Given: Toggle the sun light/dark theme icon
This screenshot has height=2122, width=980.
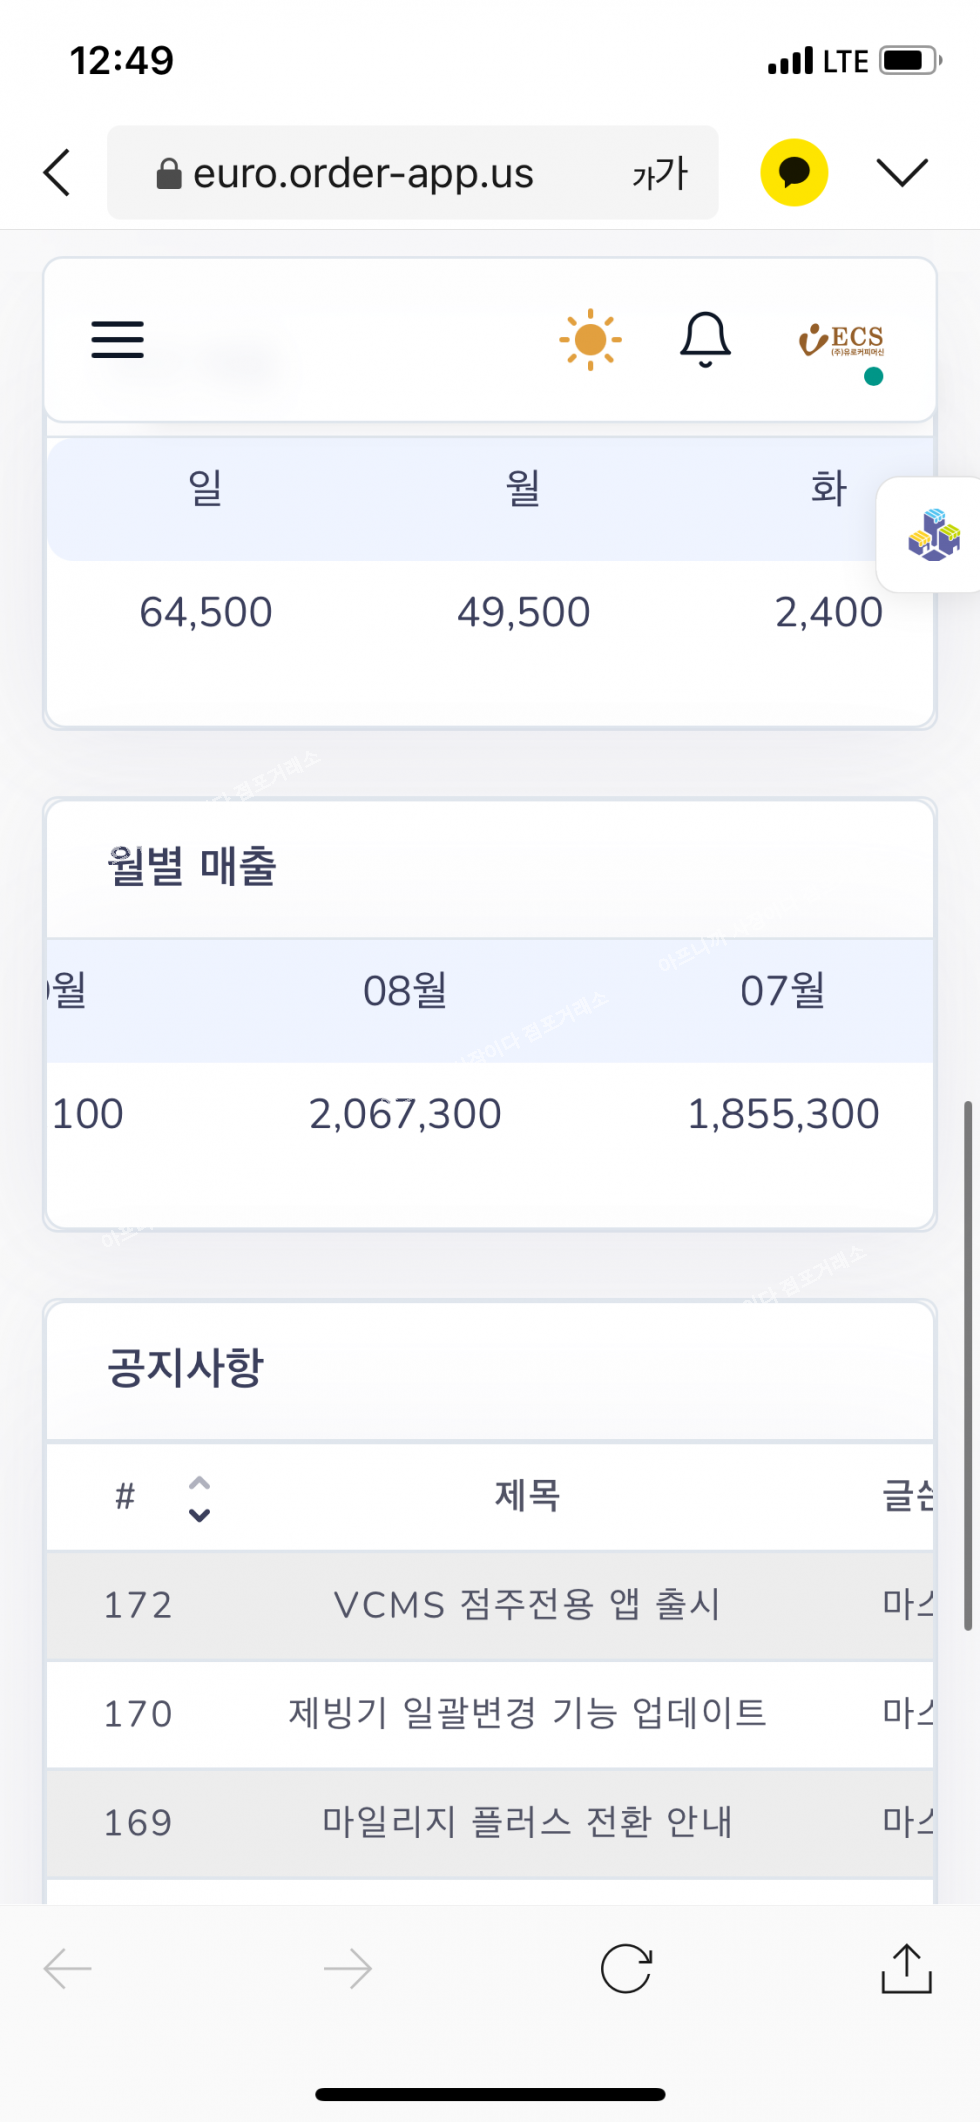Looking at the screenshot, I should [x=590, y=340].
